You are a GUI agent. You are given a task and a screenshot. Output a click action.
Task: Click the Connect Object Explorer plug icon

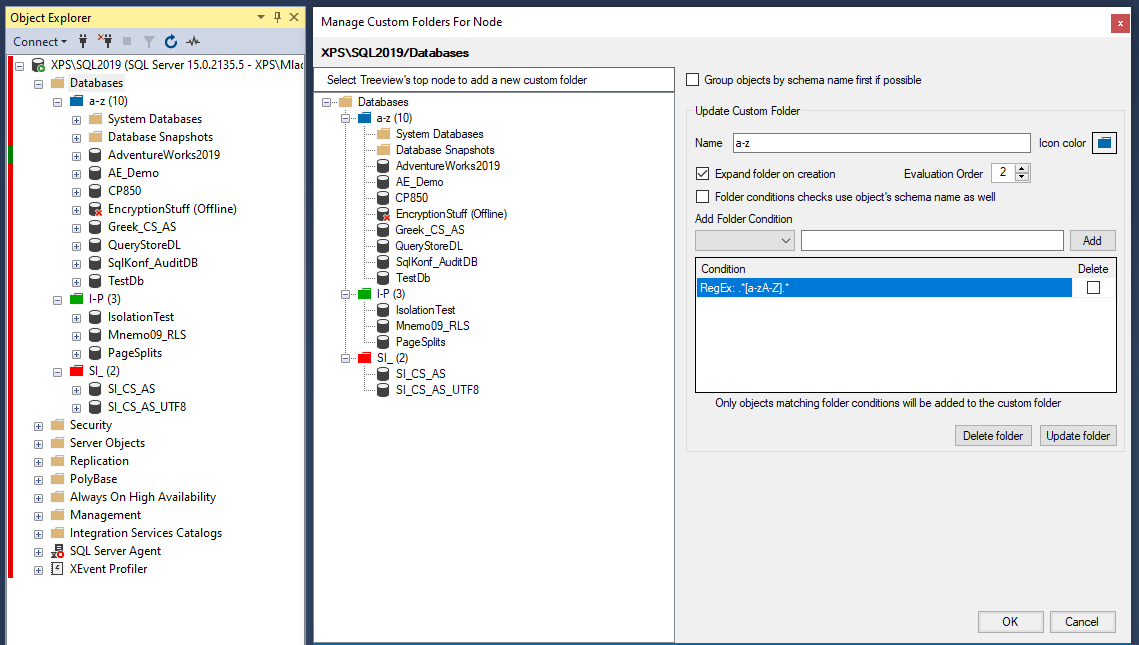[x=83, y=41]
